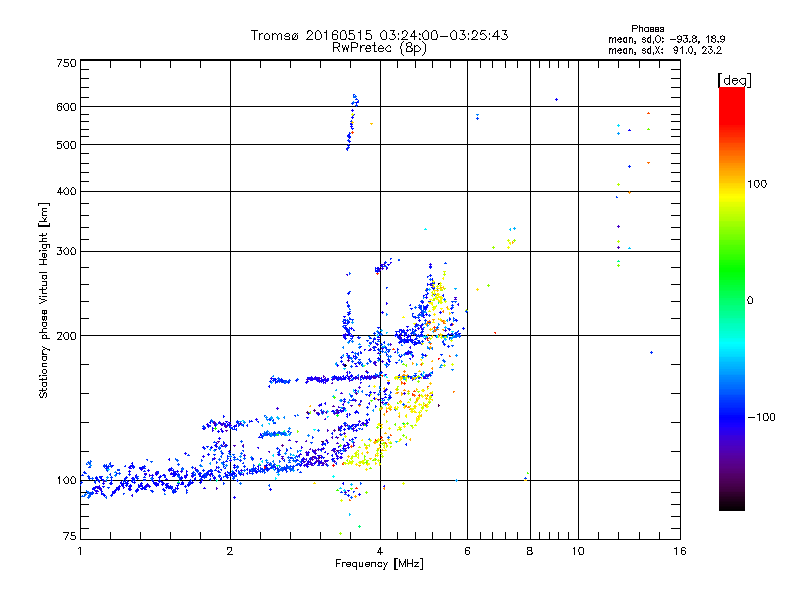Click the y-axis '75' tick label
This screenshot has width=800, height=600.
pyautogui.click(x=70, y=536)
